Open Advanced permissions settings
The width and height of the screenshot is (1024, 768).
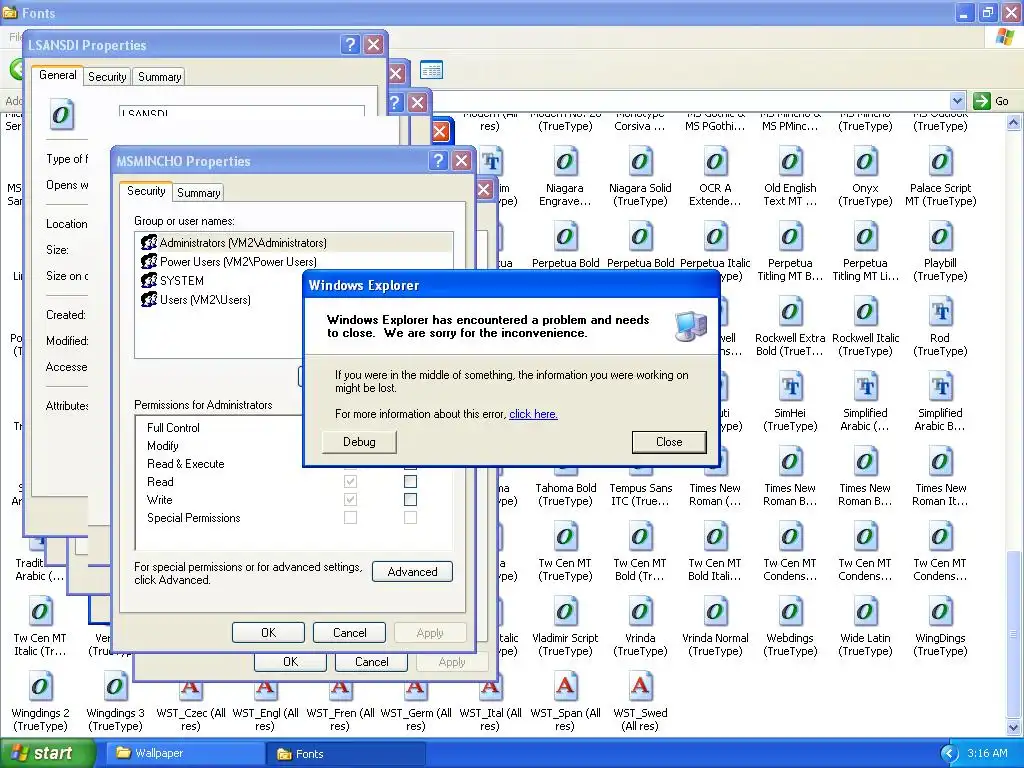point(412,572)
